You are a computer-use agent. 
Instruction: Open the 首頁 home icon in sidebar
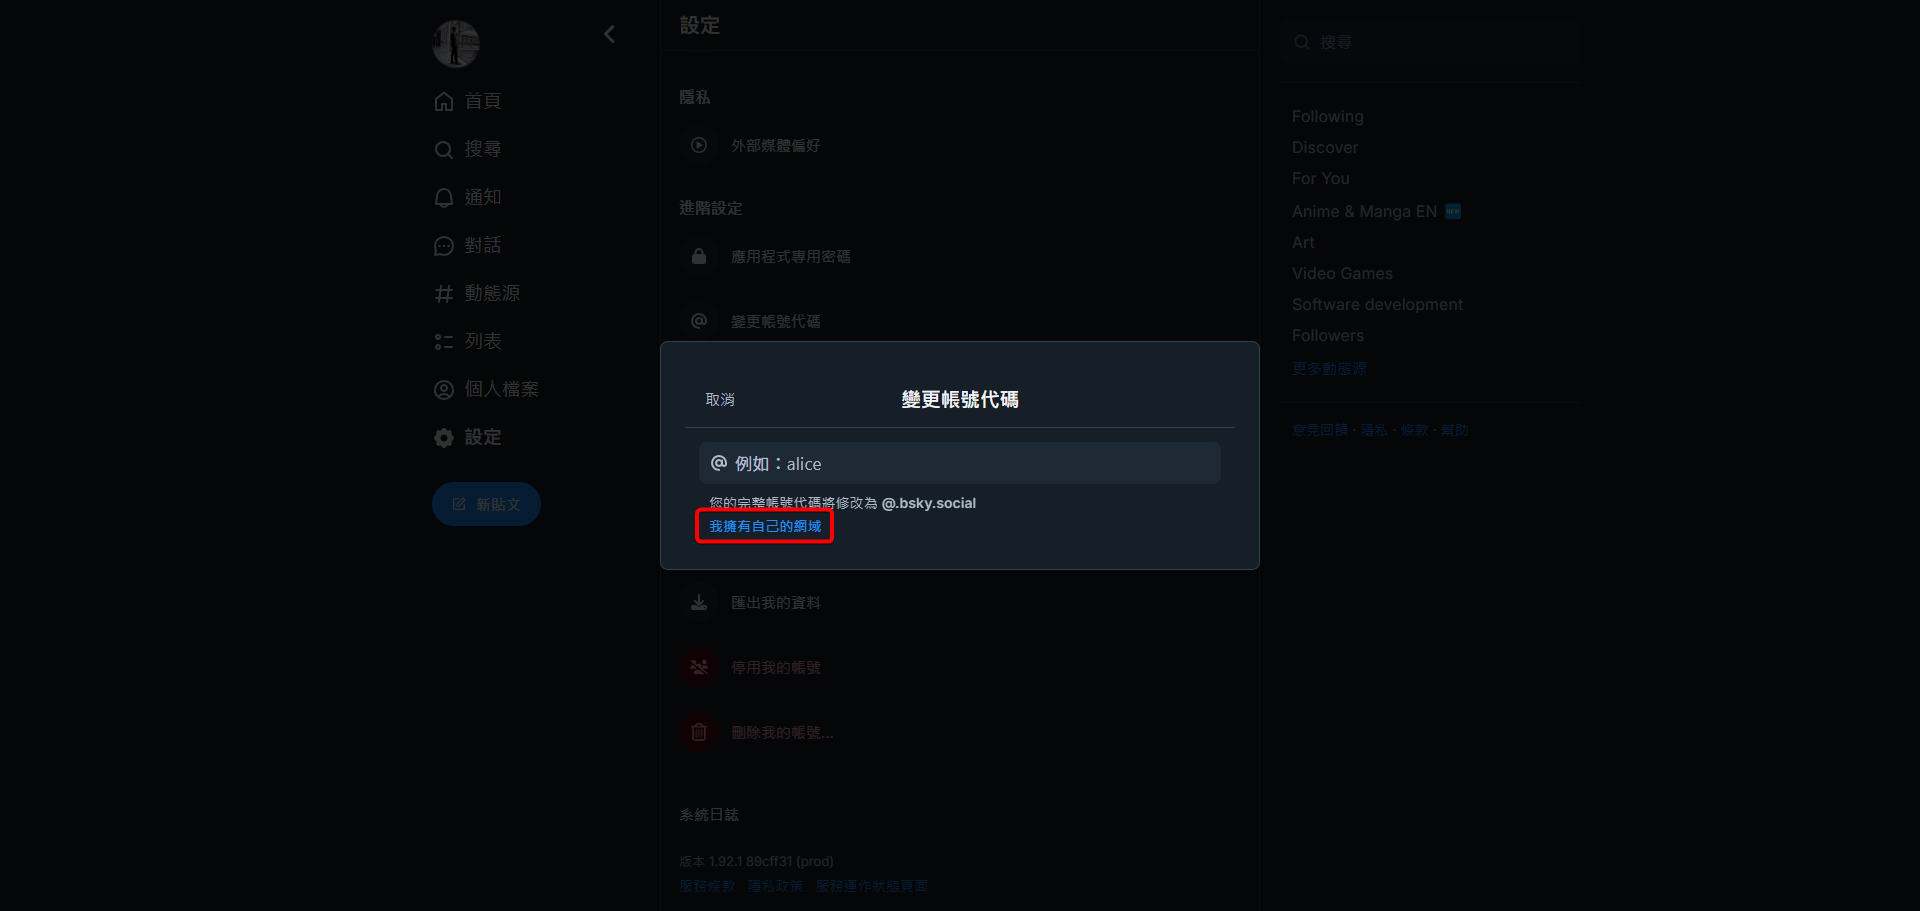click(x=444, y=101)
